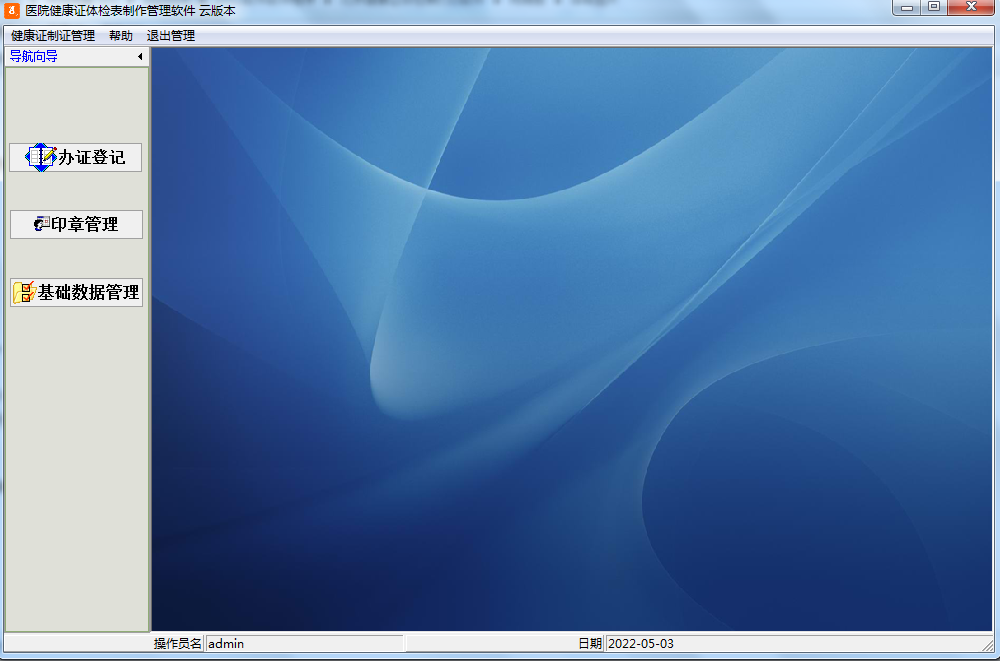This screenshot has width=1000, height=661.
Task: Open 基础数据管理 from its text label
Action: coord(88,293)
